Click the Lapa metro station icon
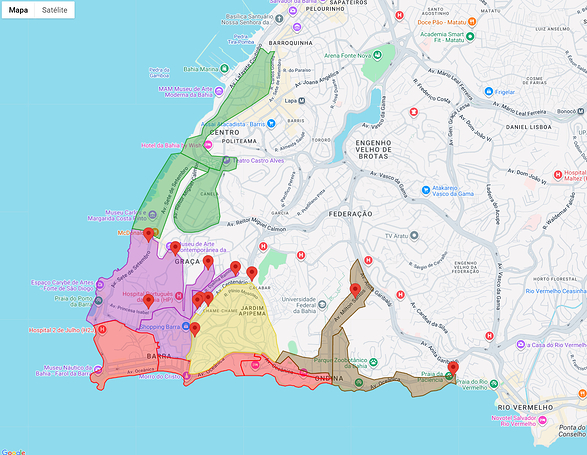The image size is (587, 455). 301,100
